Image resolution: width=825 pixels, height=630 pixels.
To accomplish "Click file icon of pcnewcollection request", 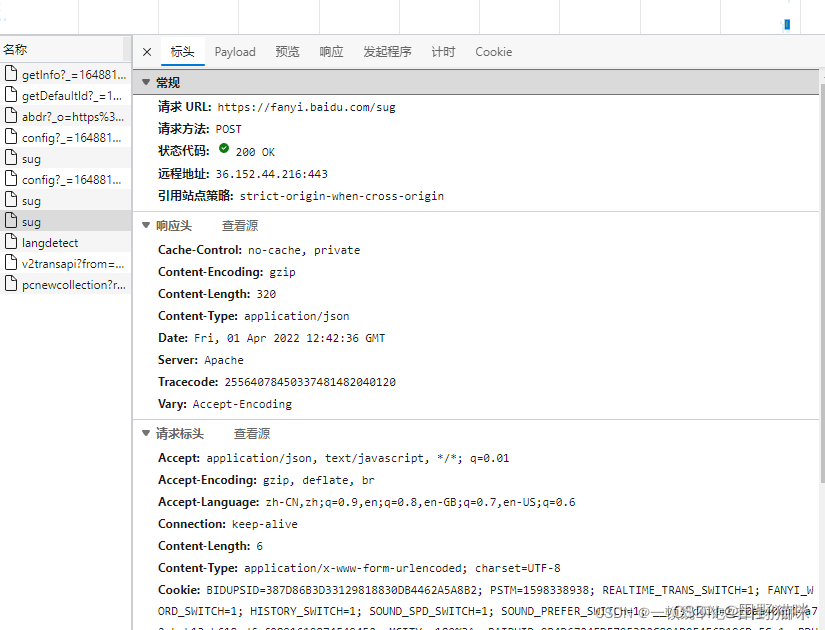I will pyautogui.click(x=11, y=284).
